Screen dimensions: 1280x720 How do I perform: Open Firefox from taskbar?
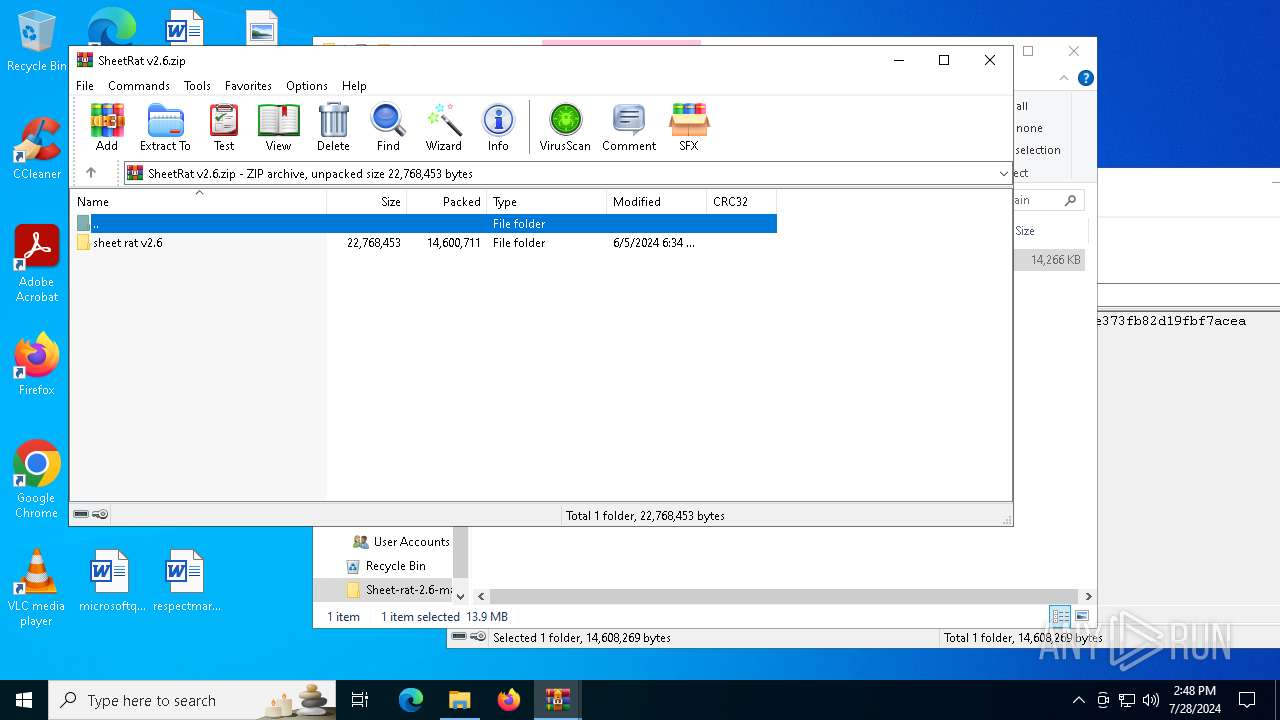[x=508, y=700]
